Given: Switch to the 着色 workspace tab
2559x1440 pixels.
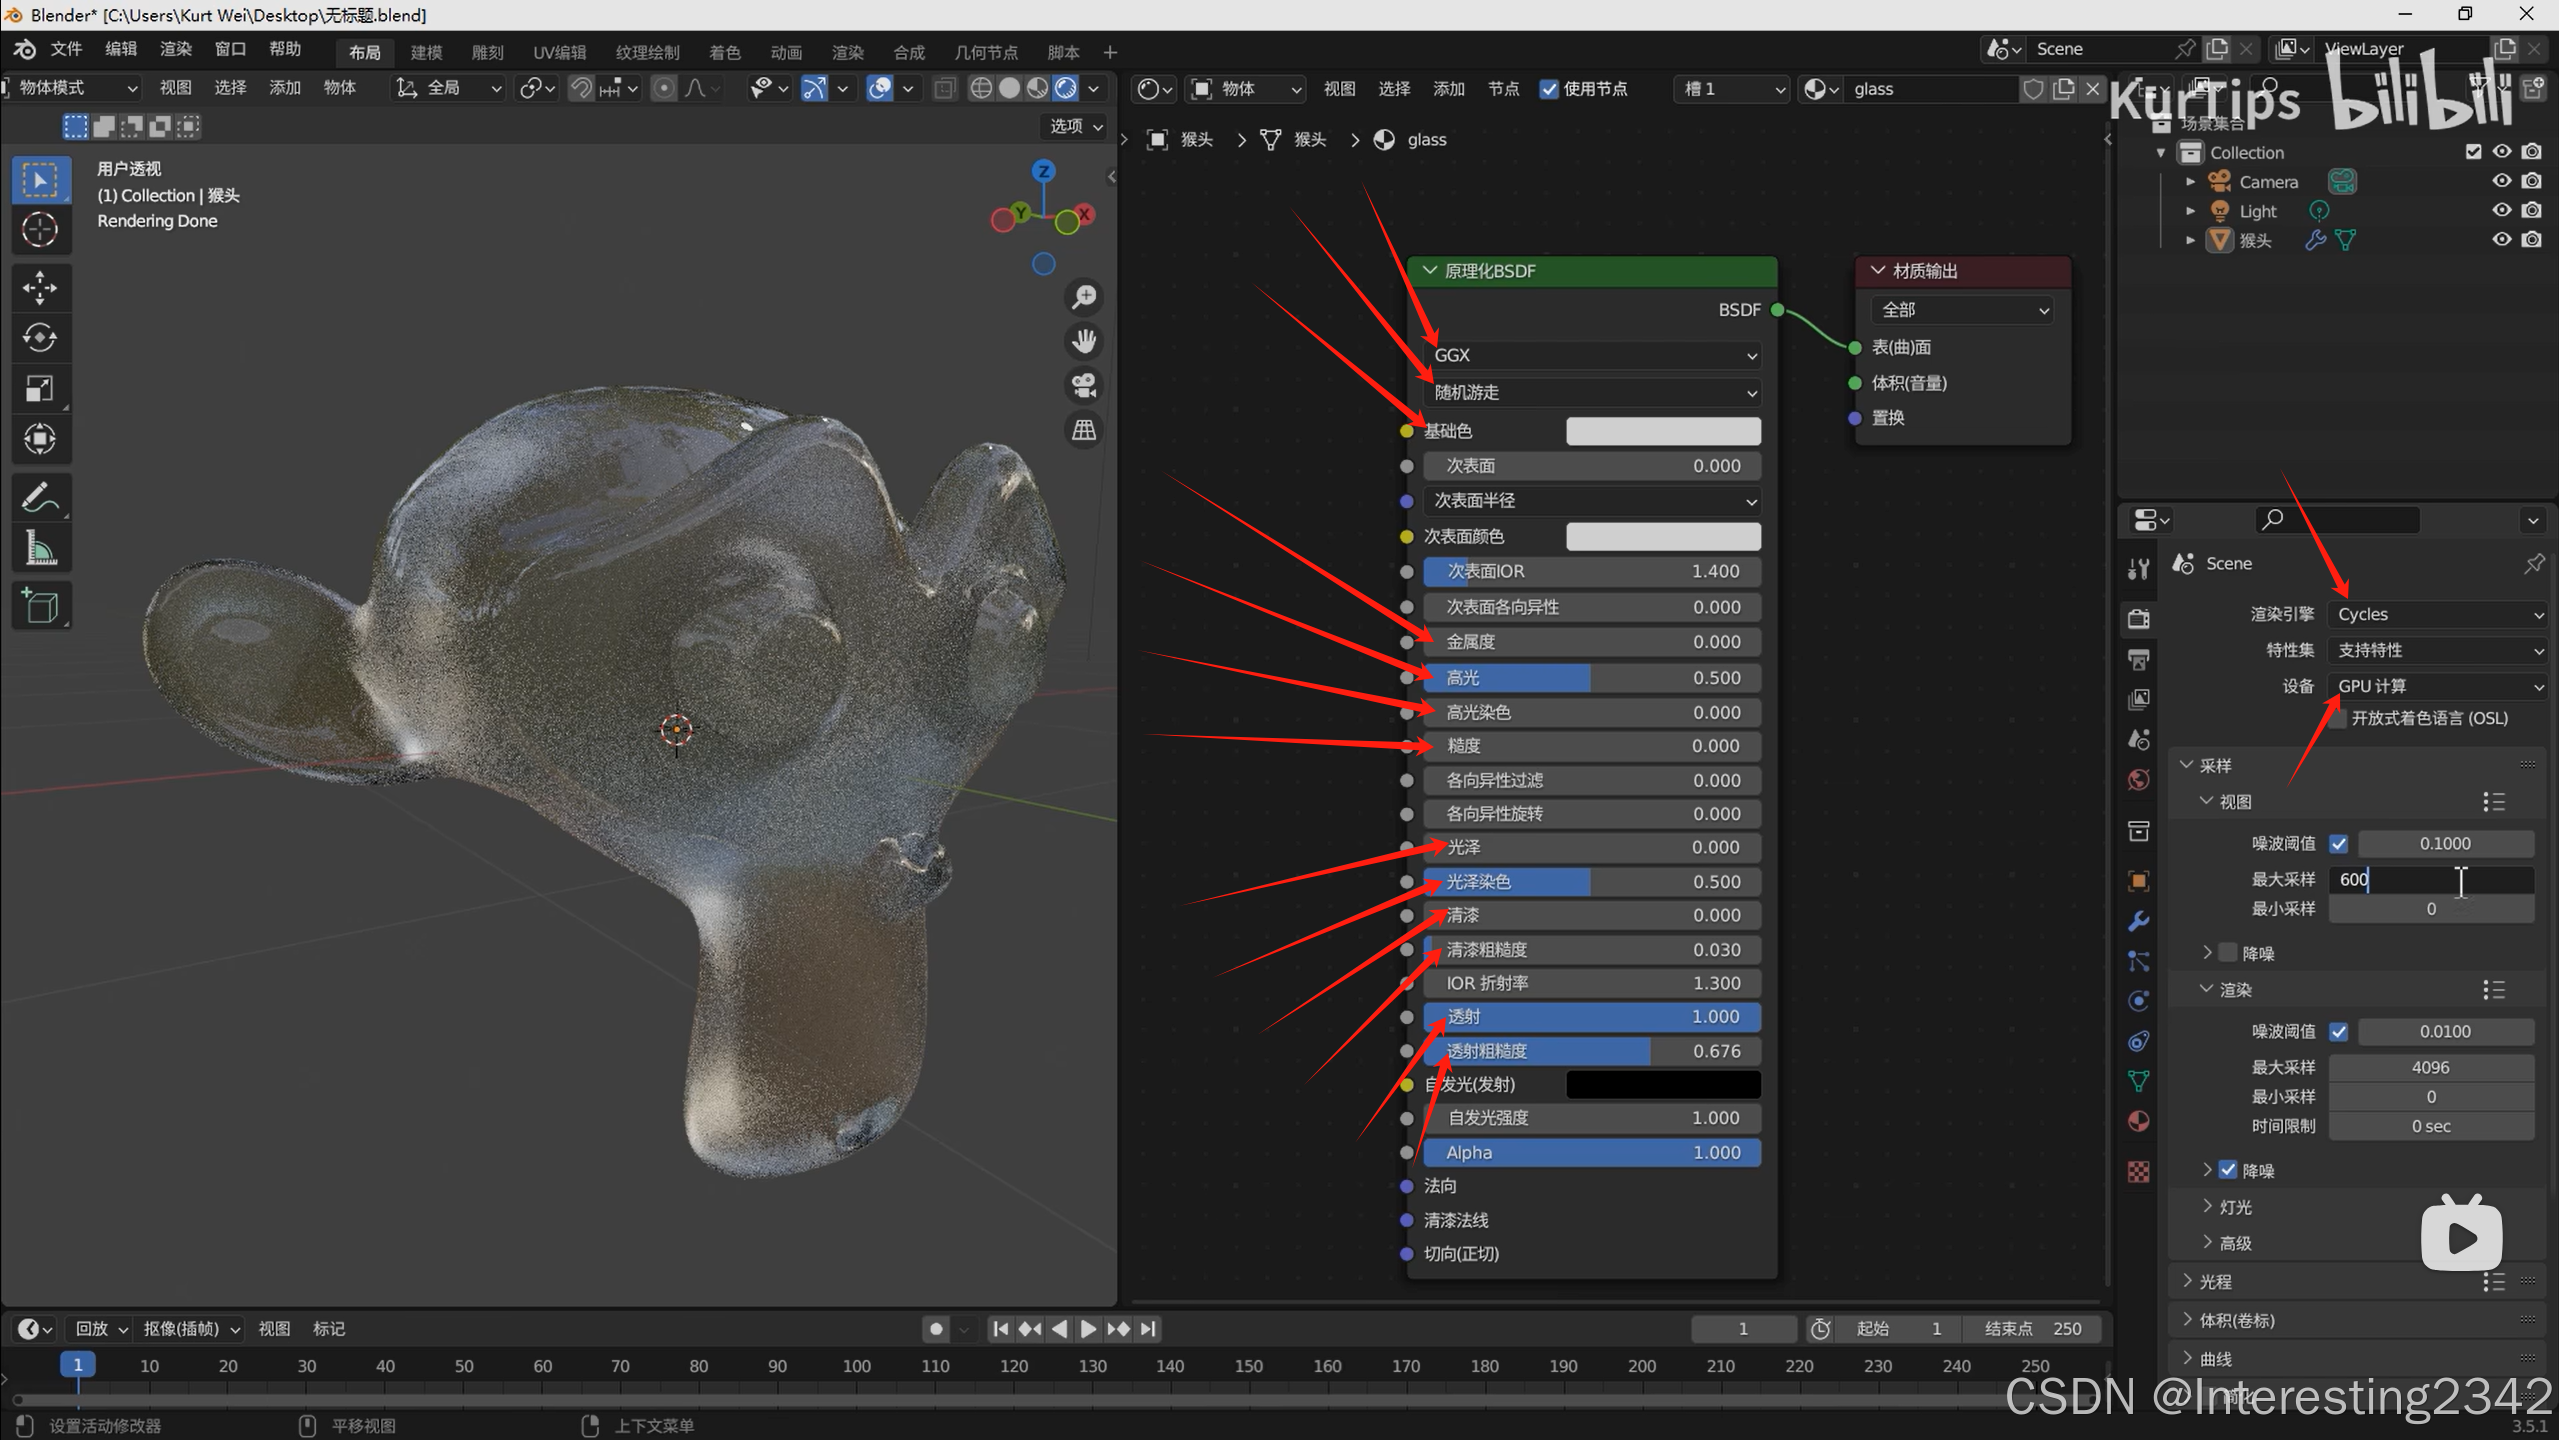Looking at the screenshot, I should [x=724, y=52].
